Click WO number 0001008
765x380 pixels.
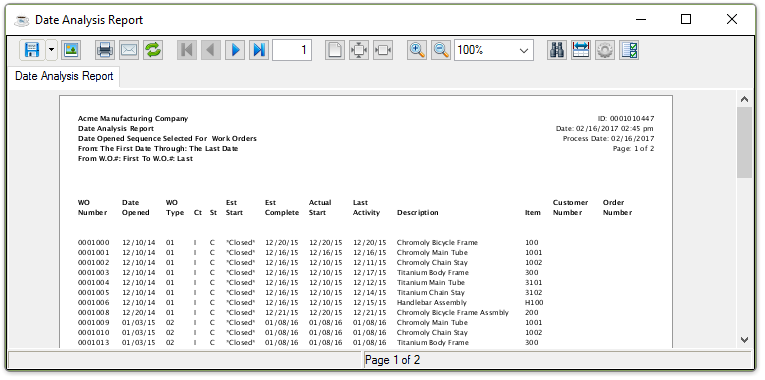point(94,313)
